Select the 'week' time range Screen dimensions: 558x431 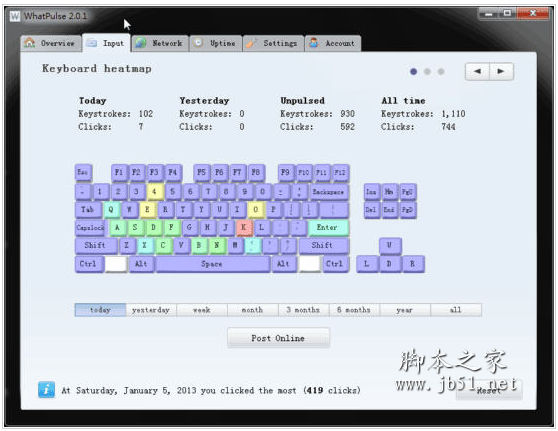pos(202,310)
